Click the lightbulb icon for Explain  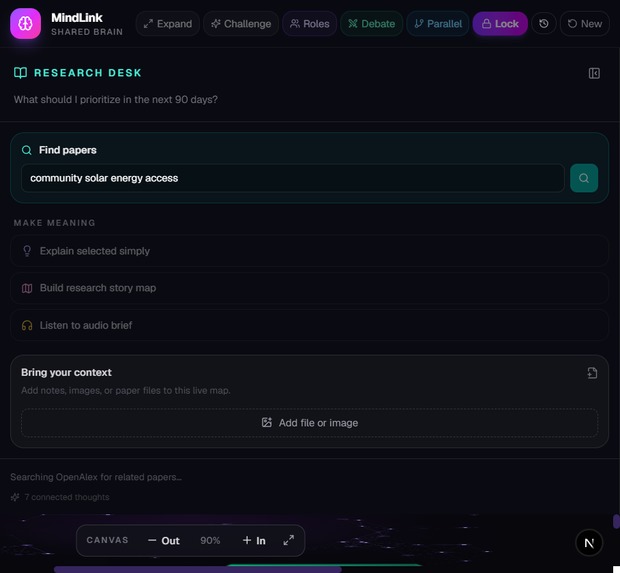27,251
